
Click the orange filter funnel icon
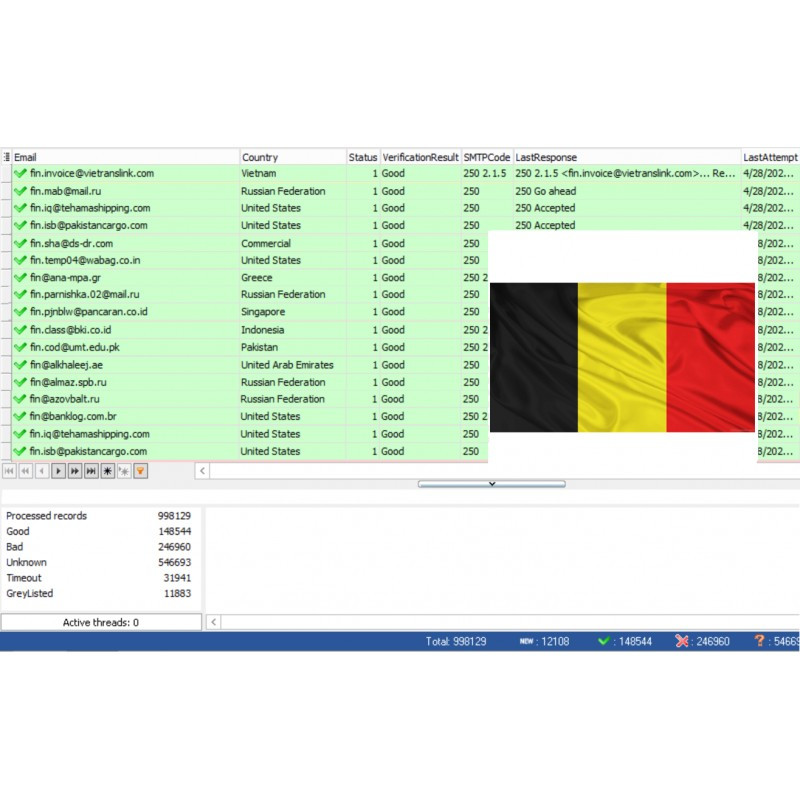coord(140,470)
